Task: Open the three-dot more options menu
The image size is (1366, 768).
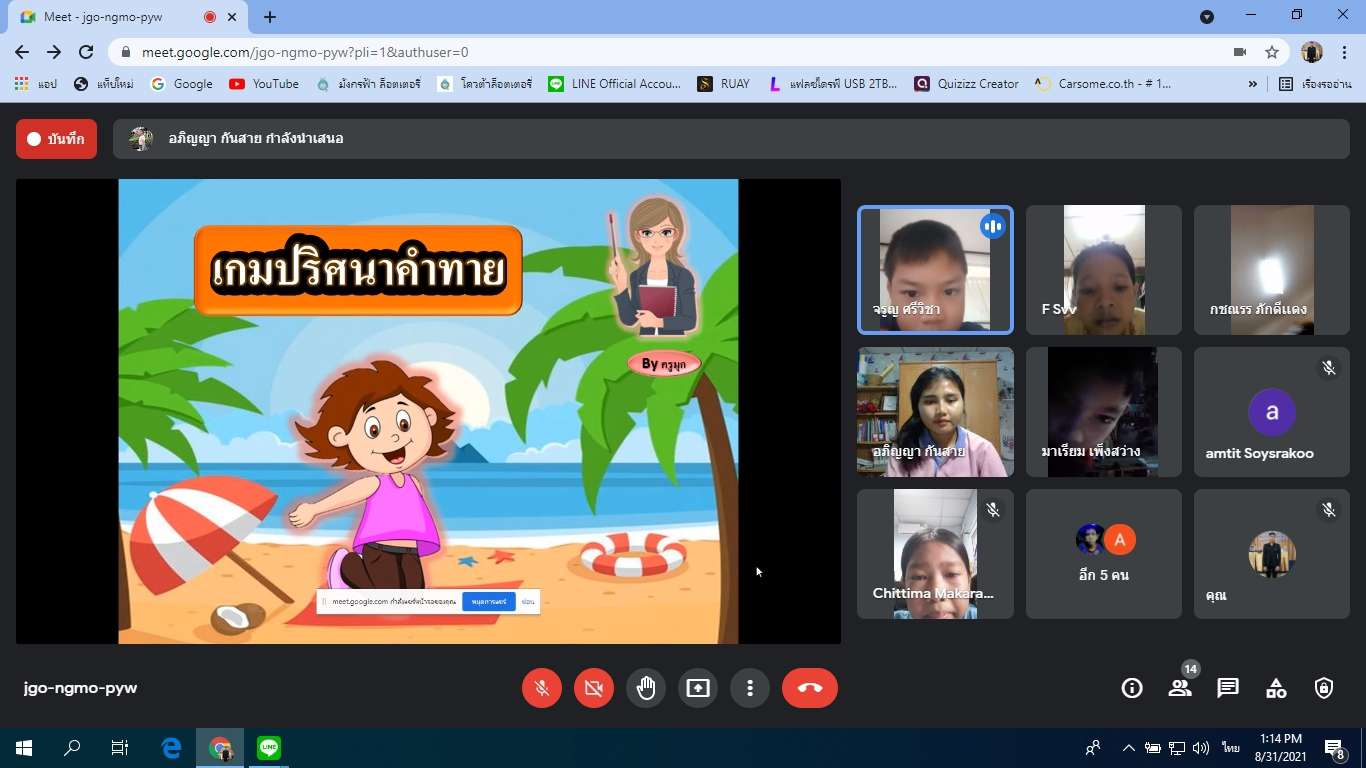Action: (x=750, y=688)
